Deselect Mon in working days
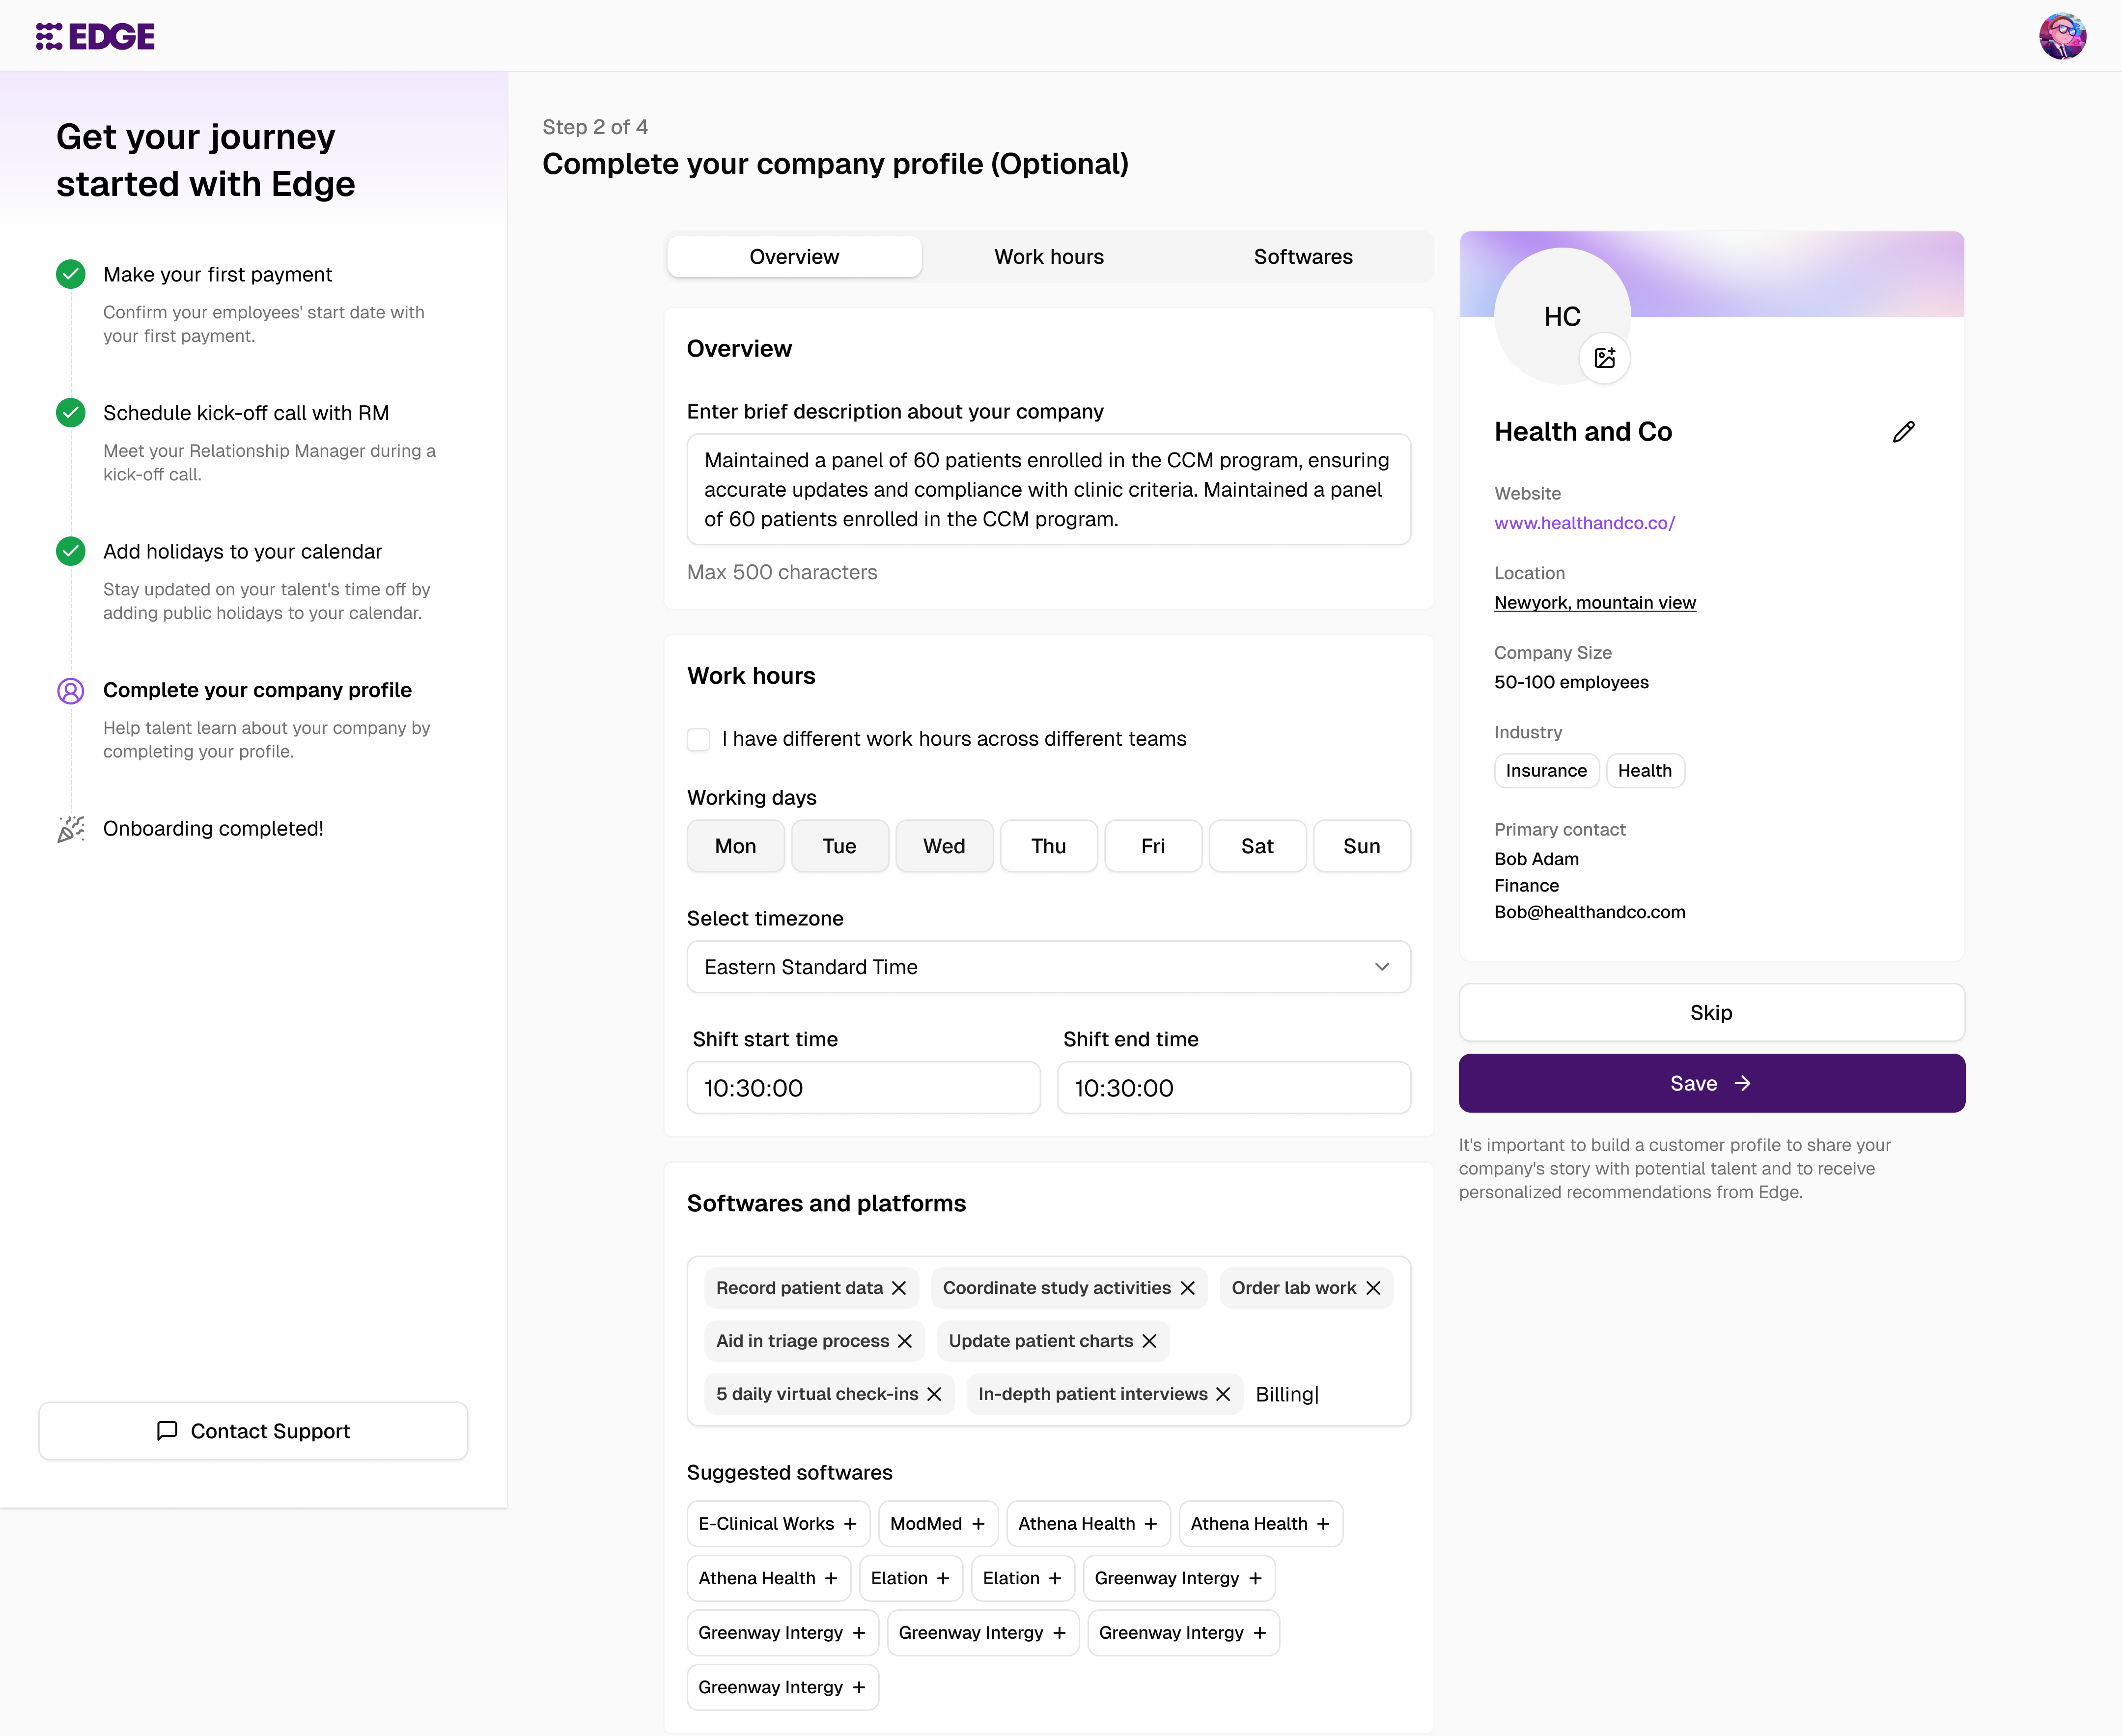This screenshot has height=1736, width=2122. tap(735, 846)
